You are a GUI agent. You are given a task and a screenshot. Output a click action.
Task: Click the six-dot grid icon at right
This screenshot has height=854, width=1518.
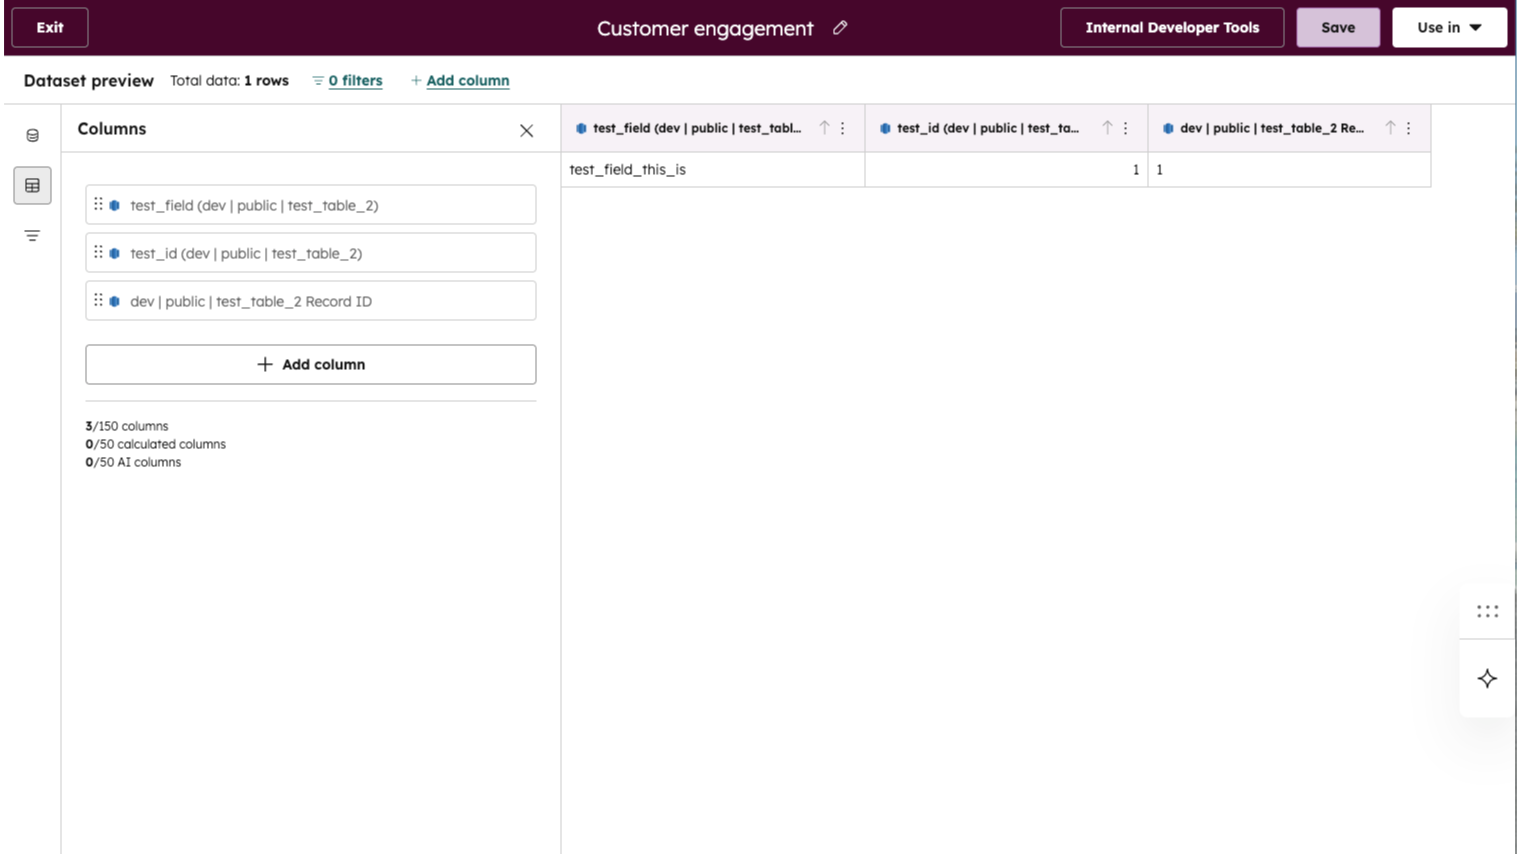(x=1487, y=611)
